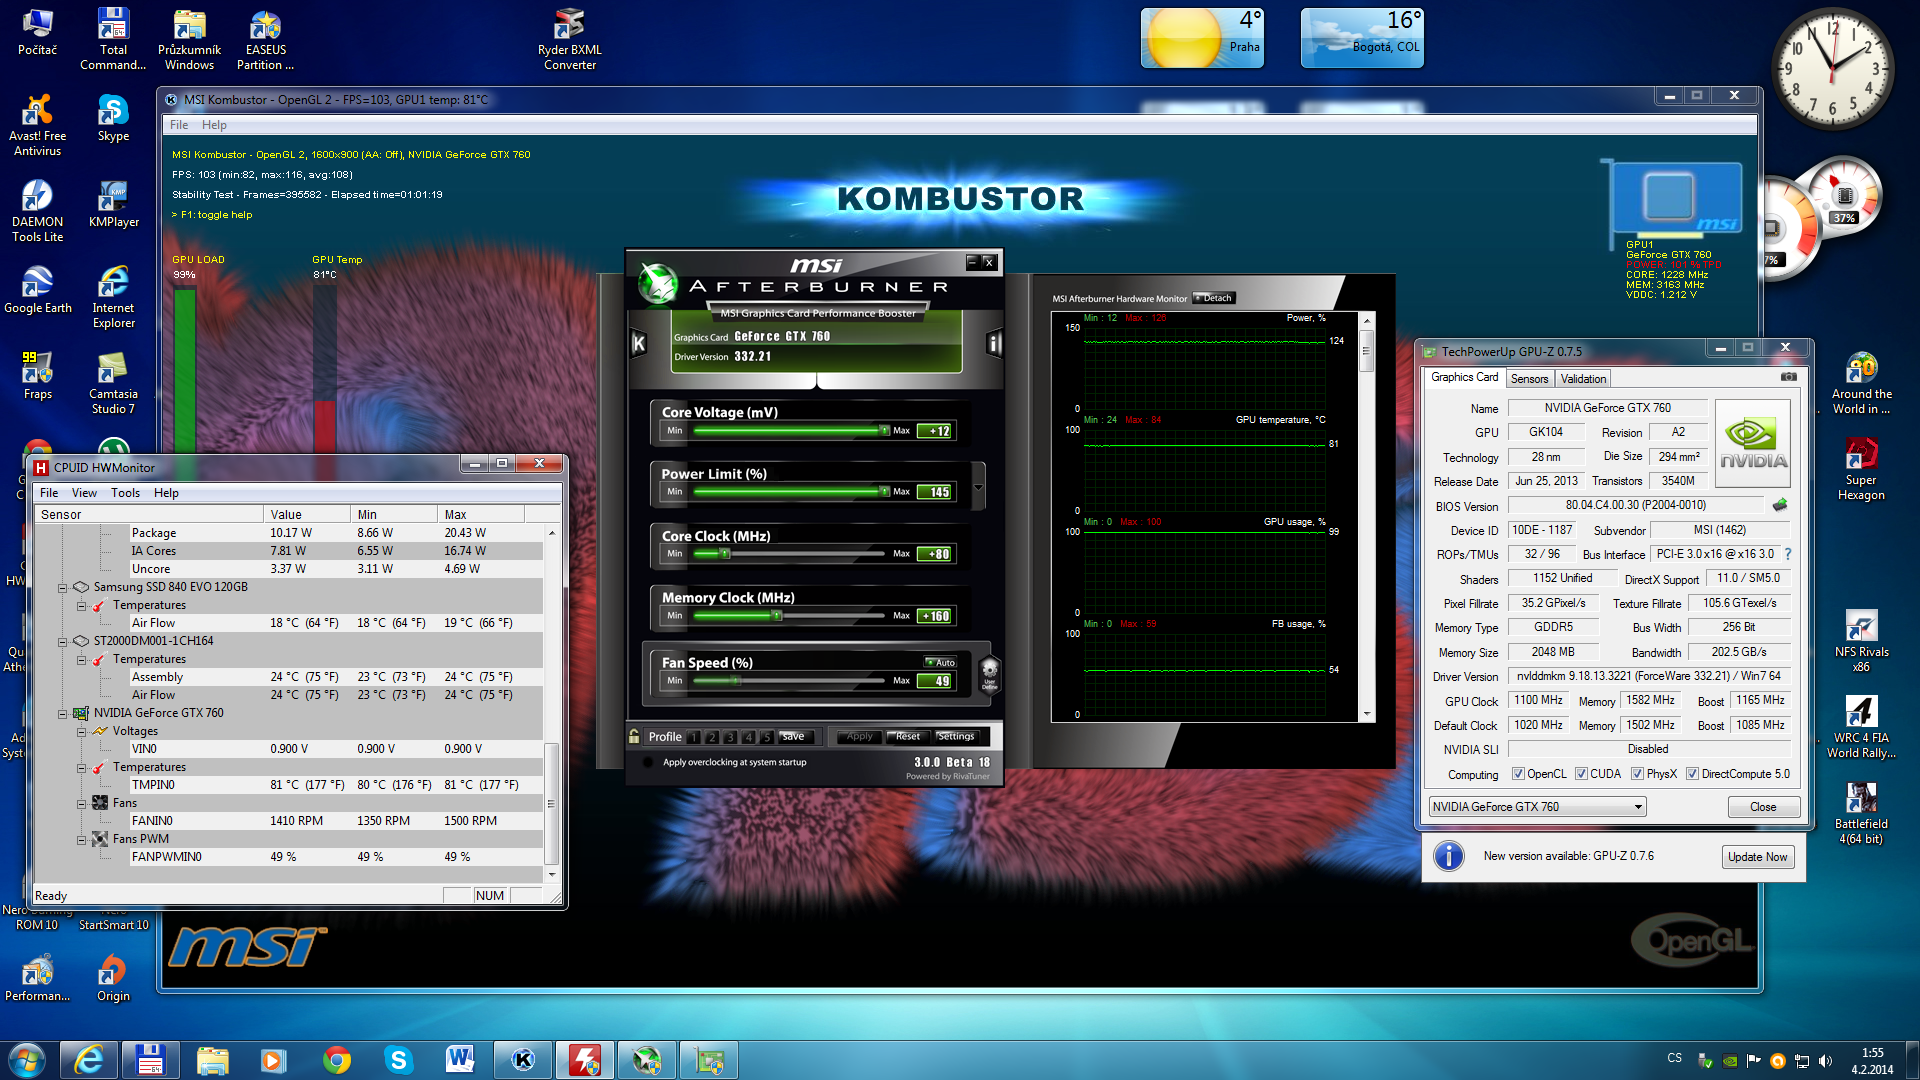Screen dimensions: 1920x1080
Task: Open HWMonitor View menu
Action: [x=84, y=493]
